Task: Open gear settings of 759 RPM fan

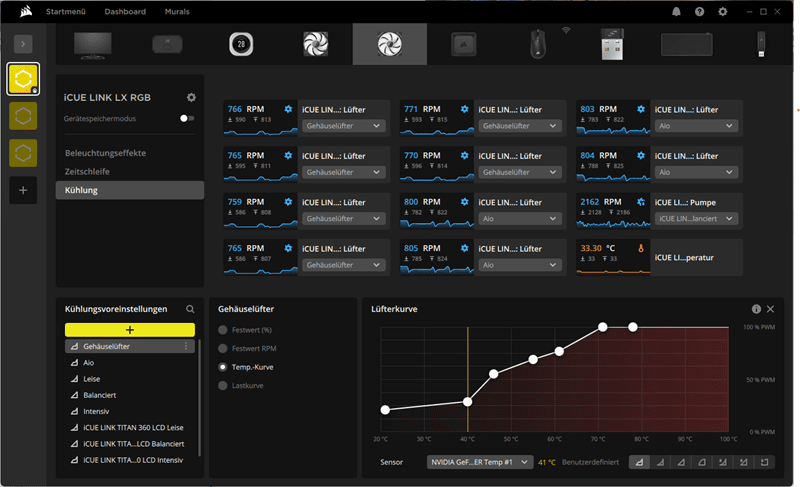Action: [288, 202]
